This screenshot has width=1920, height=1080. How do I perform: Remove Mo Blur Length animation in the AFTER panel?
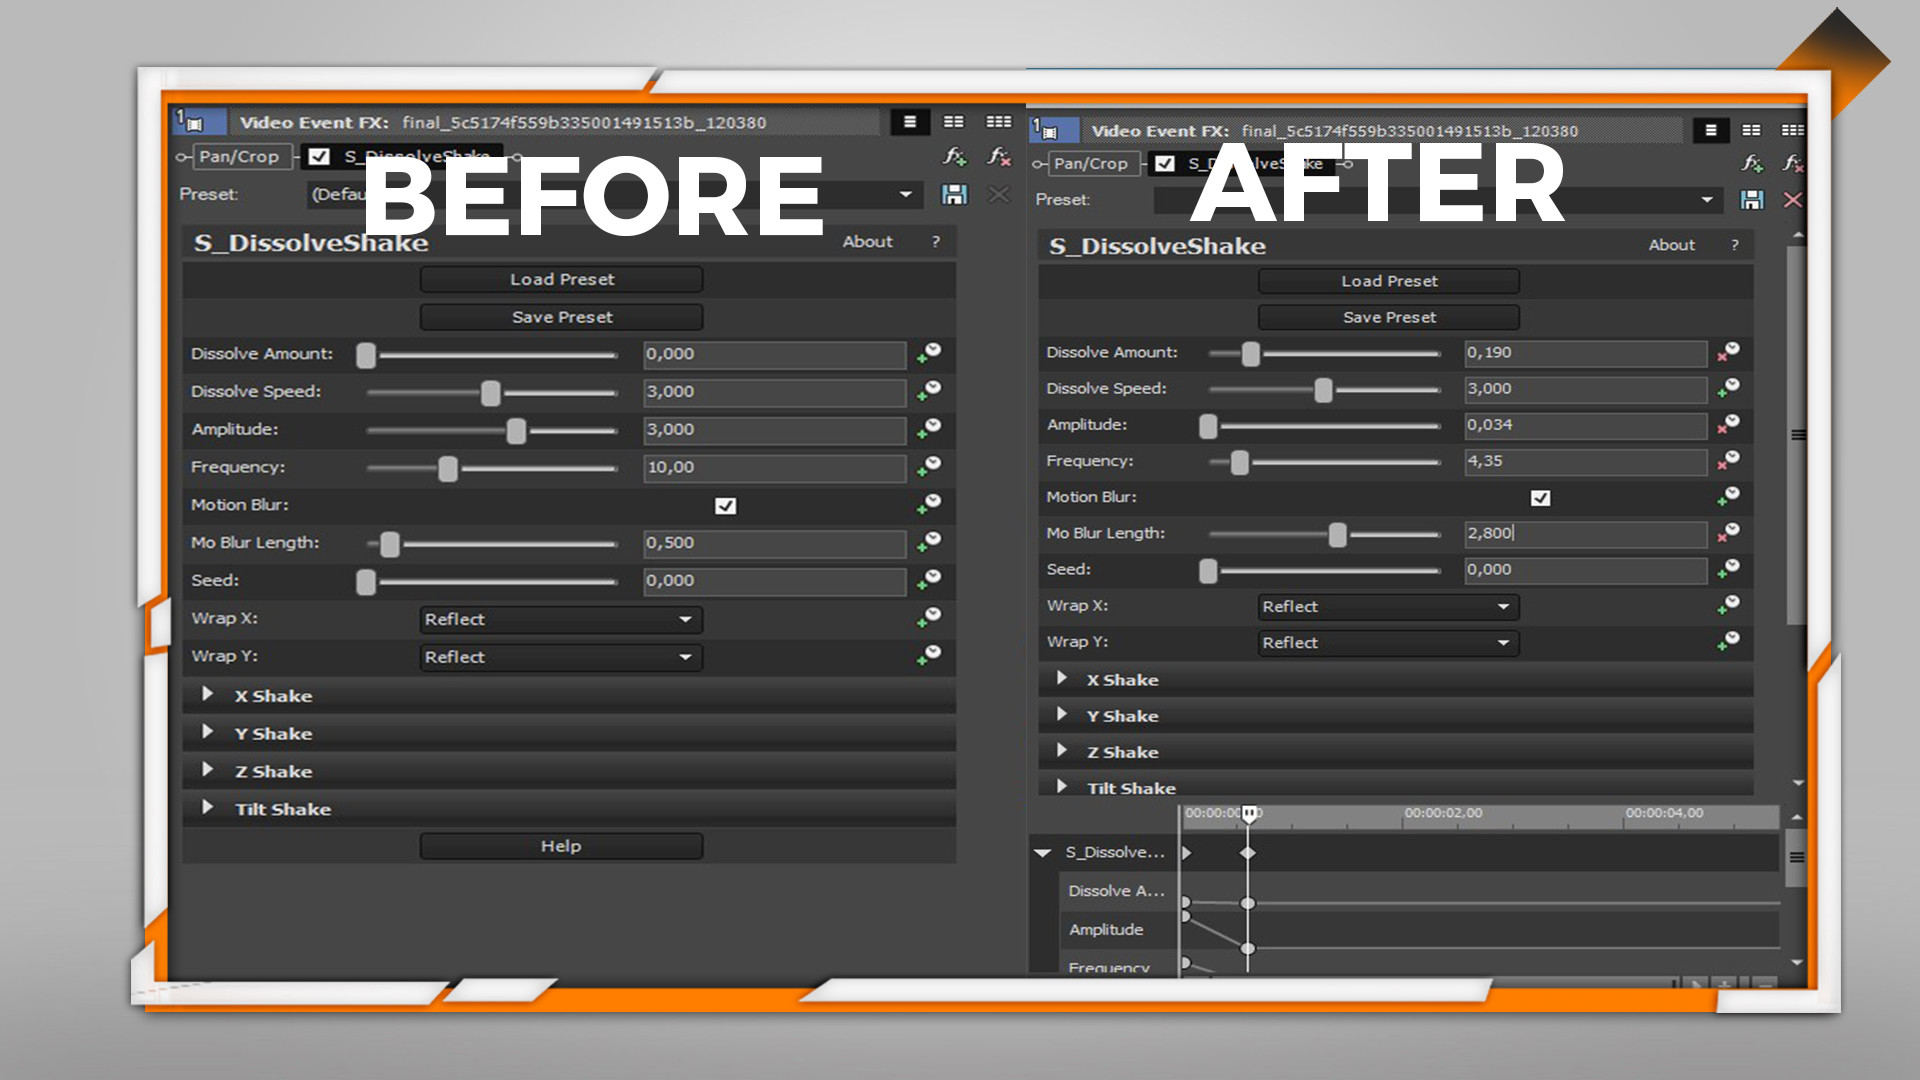(1729, 533)
